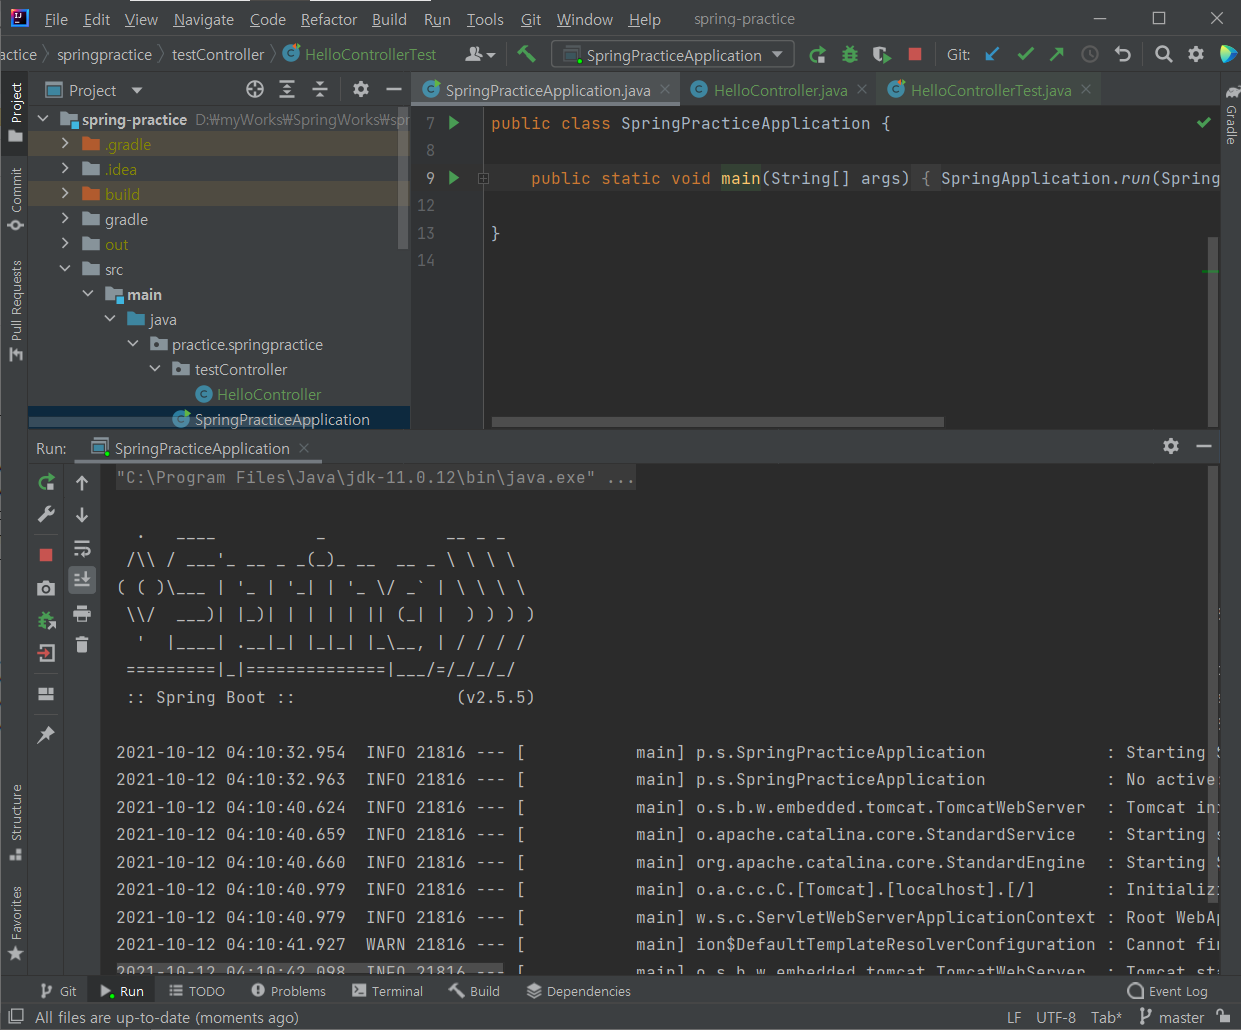
Task: Open the Terminal tool window tab
Action: [x=387, y=991]
